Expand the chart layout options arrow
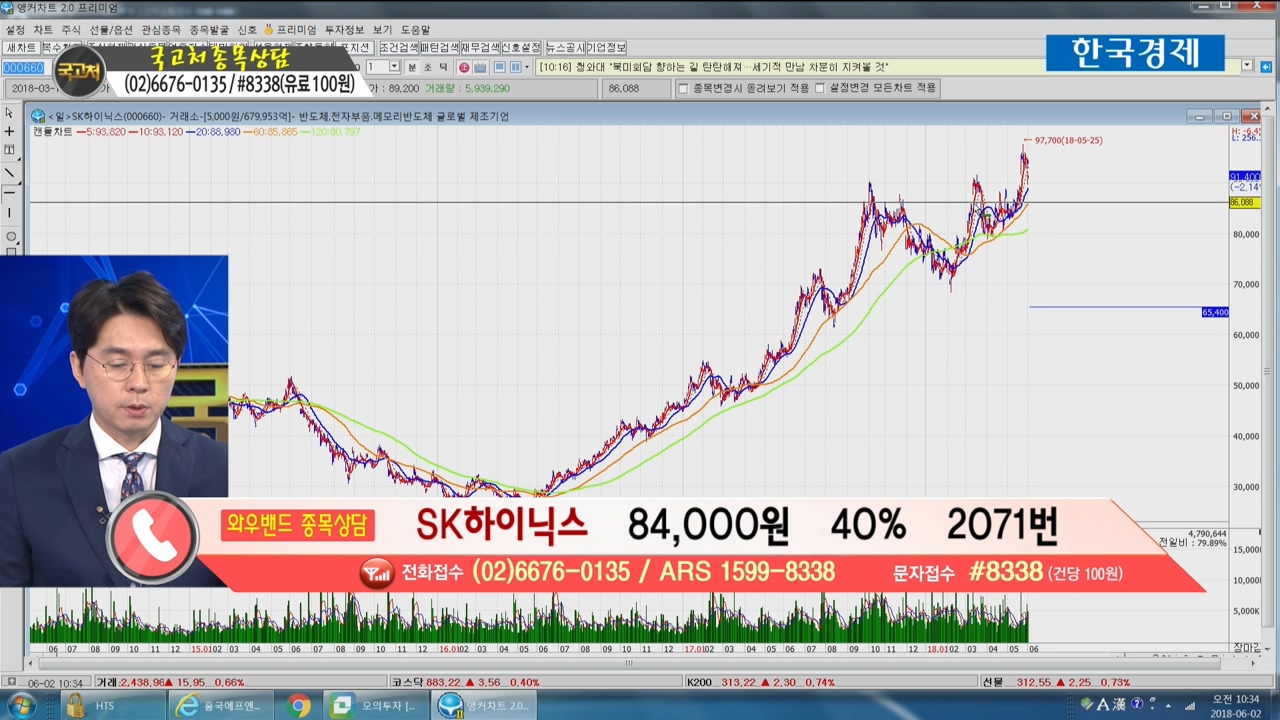 point(528,67)
